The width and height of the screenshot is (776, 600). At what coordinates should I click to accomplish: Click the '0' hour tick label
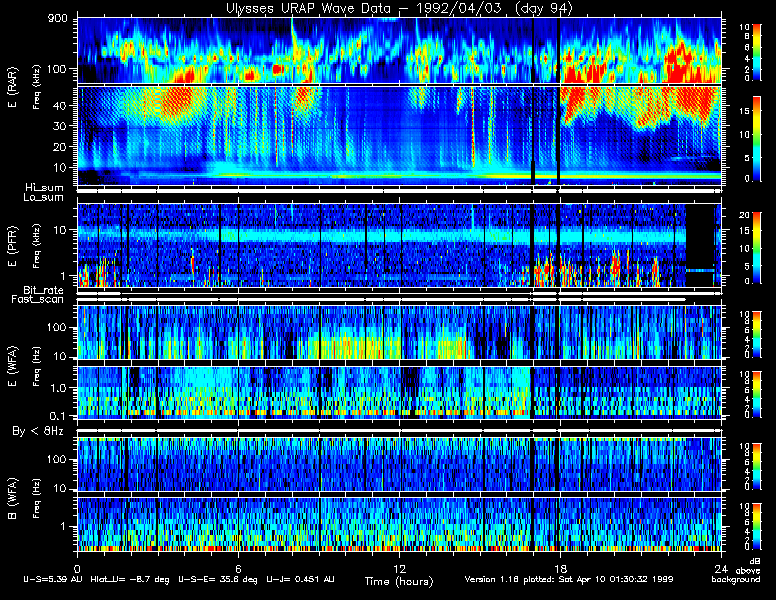click(77, 568)
